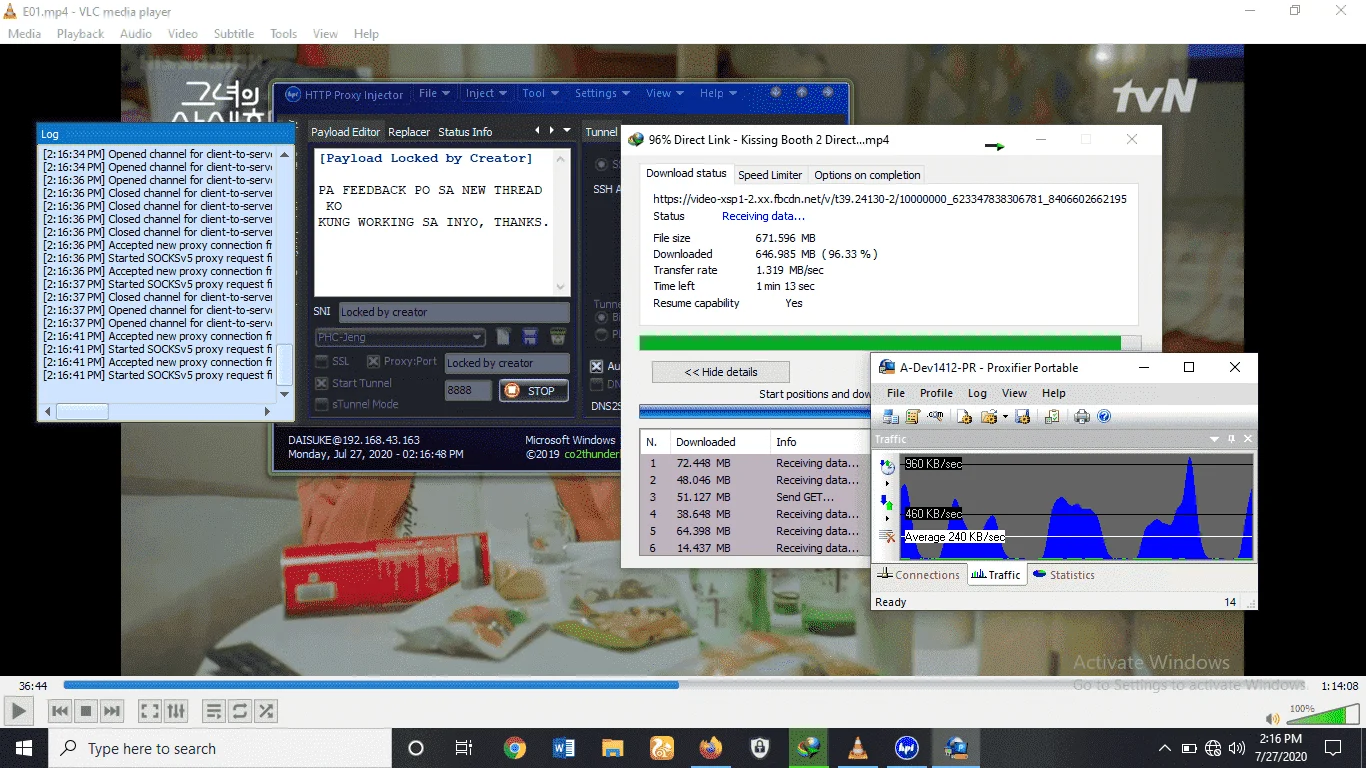Screen dimensions: 1366x768
Task: Skip to next media in VLC
Action: pyautogui.click(x=112, y=711)
